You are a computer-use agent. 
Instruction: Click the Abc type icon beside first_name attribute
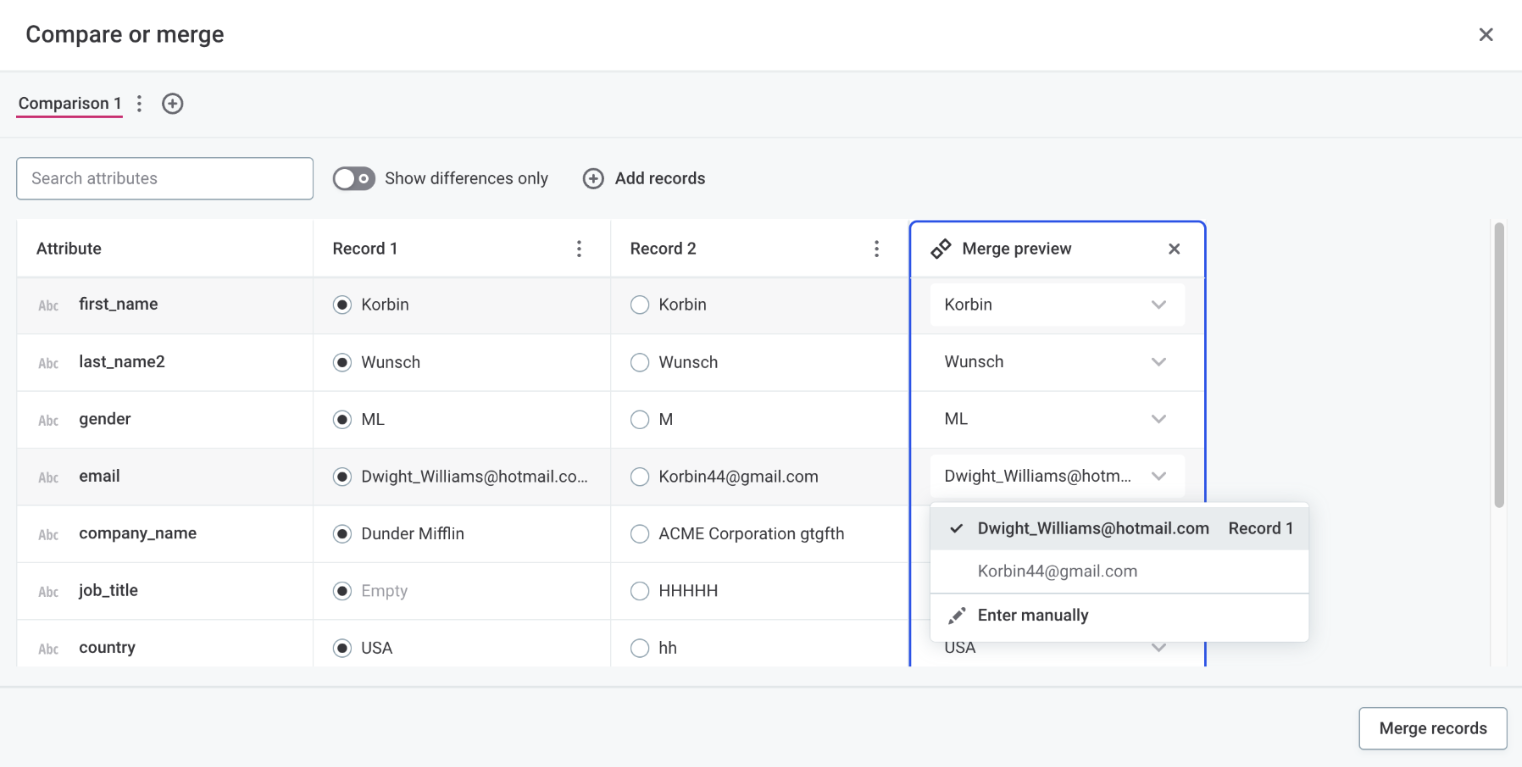(x=48, y=305)
